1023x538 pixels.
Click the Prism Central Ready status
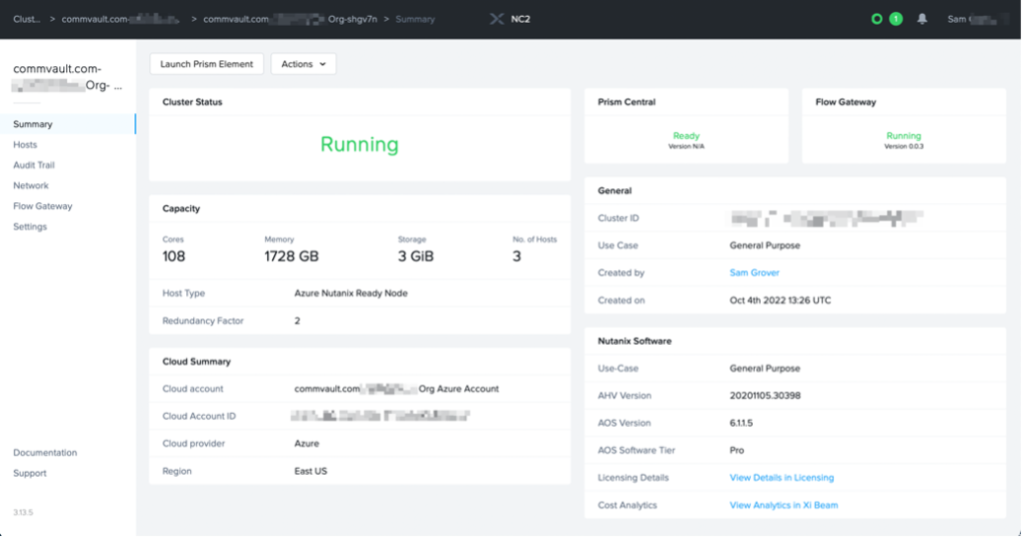click(x=686, y=136)
